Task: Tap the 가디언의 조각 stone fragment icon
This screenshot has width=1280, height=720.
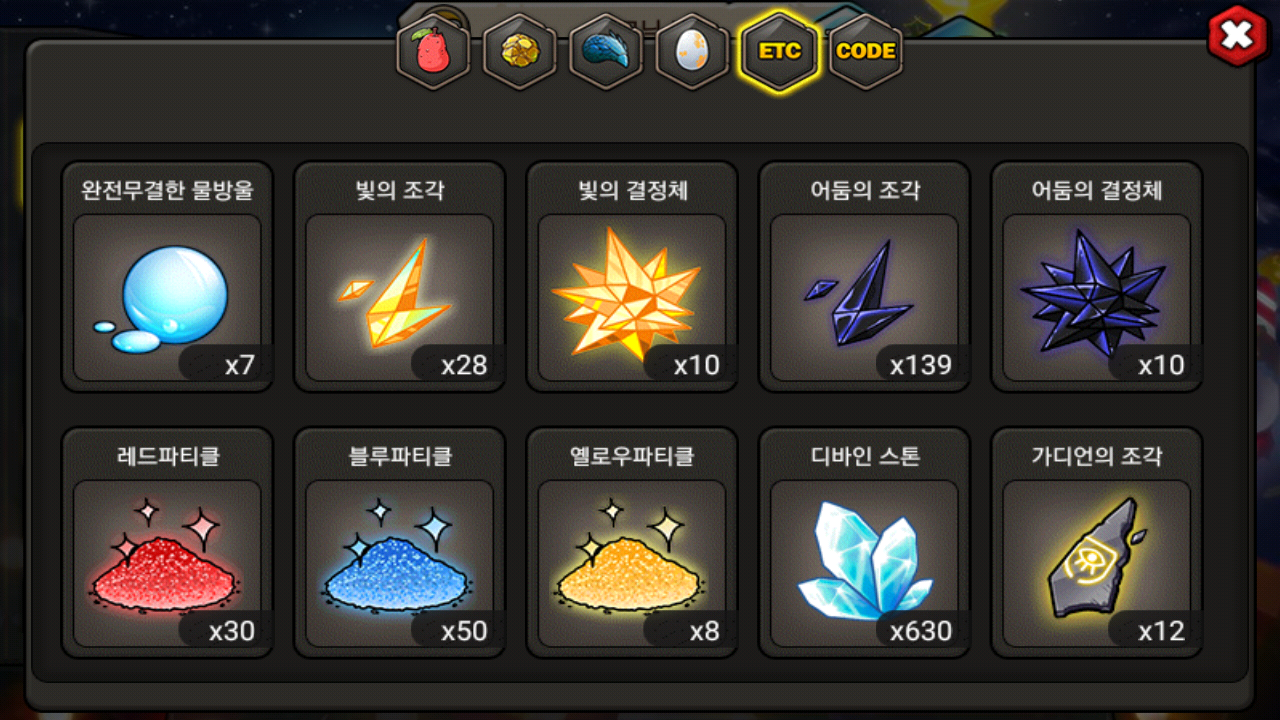Action: [x=1096, y=564]
